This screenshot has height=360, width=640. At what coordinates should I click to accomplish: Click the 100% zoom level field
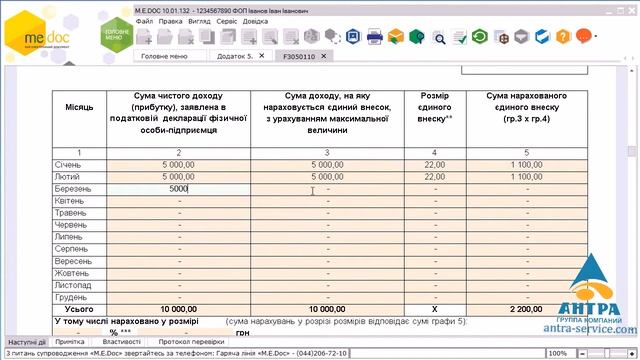pos(560,353)
